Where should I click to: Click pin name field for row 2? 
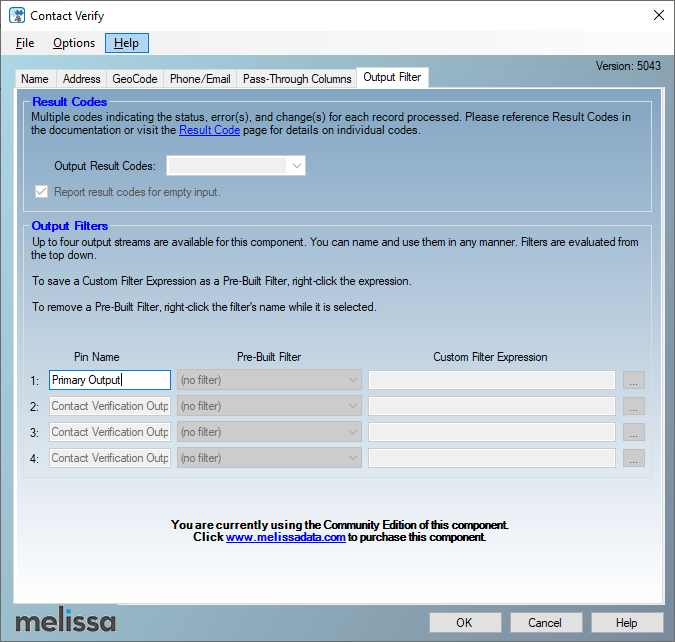[x=110, y=406]
